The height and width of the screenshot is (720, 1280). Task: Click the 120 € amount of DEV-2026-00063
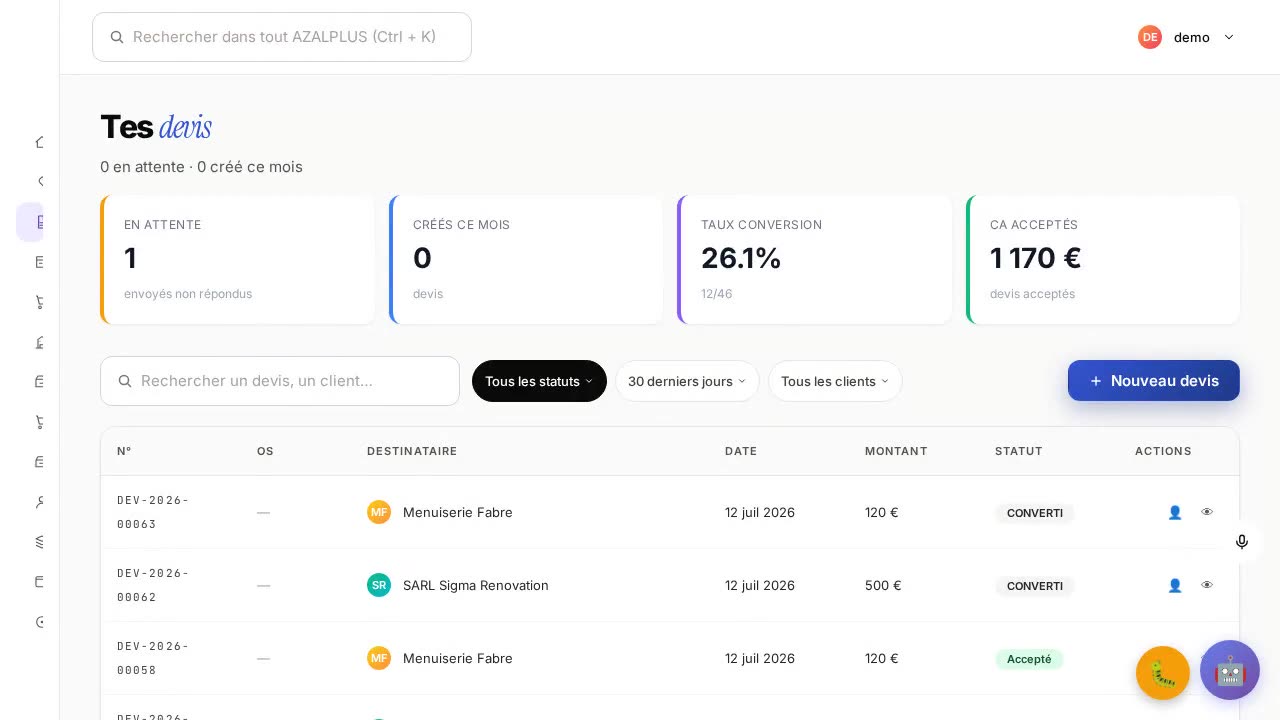(x=882, y=512)
